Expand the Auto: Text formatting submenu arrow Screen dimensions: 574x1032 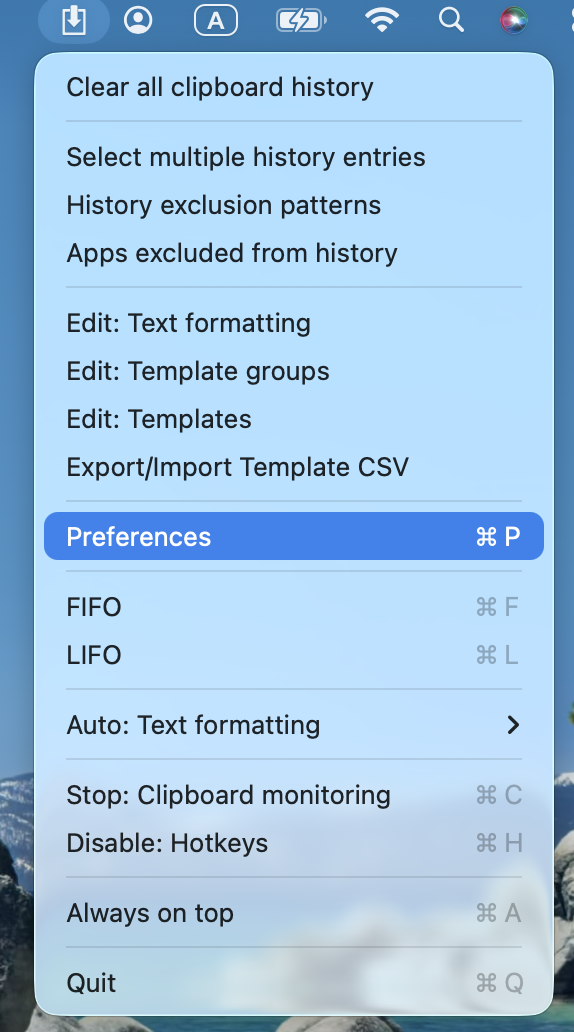pos(513,725)
